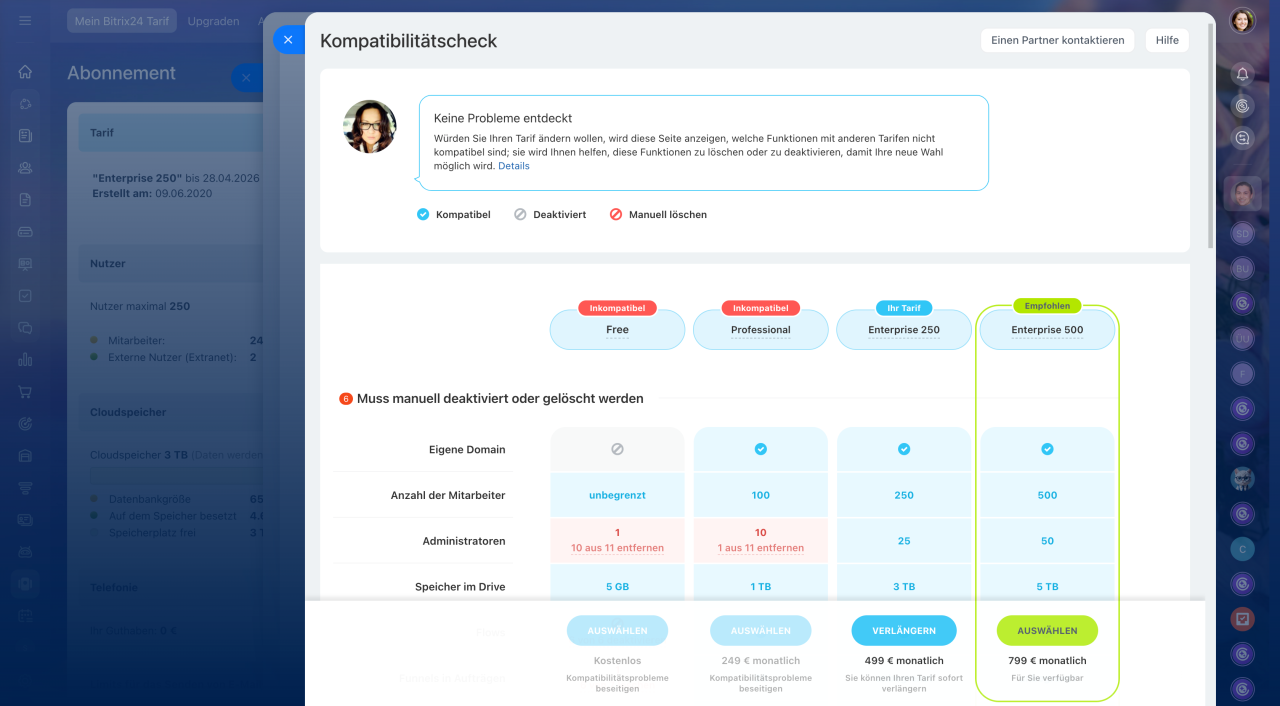
Task: Click the 'Speicher im Drive' row label
Action: coord(460,587)
